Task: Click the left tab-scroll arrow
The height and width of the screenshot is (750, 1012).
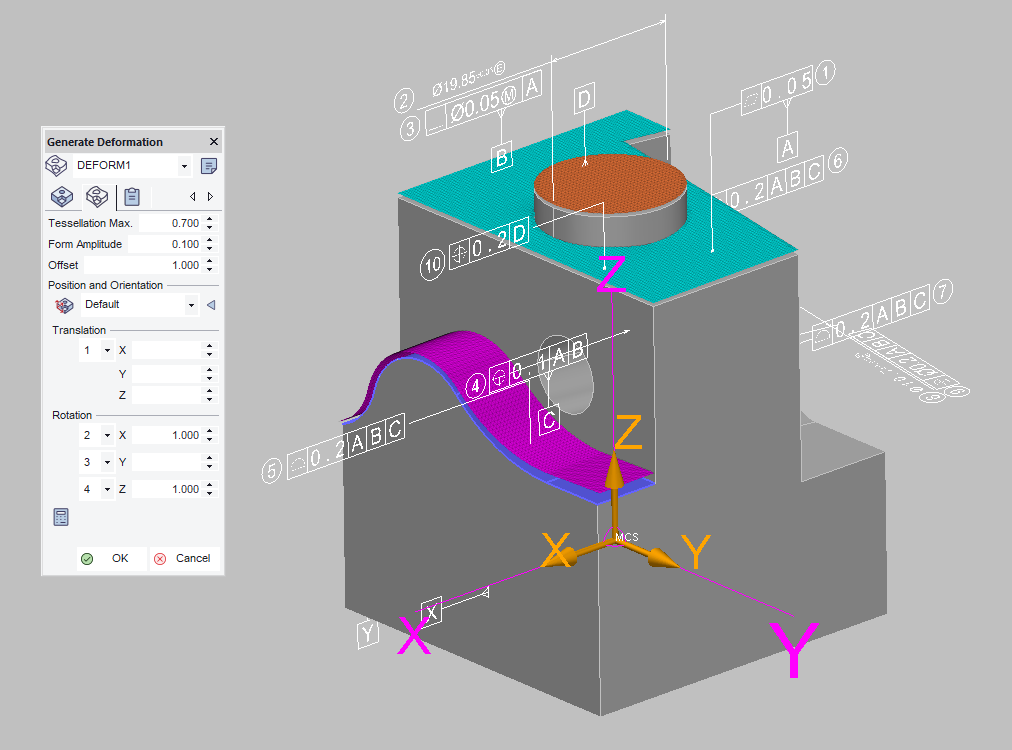Action: click(192, 196)
